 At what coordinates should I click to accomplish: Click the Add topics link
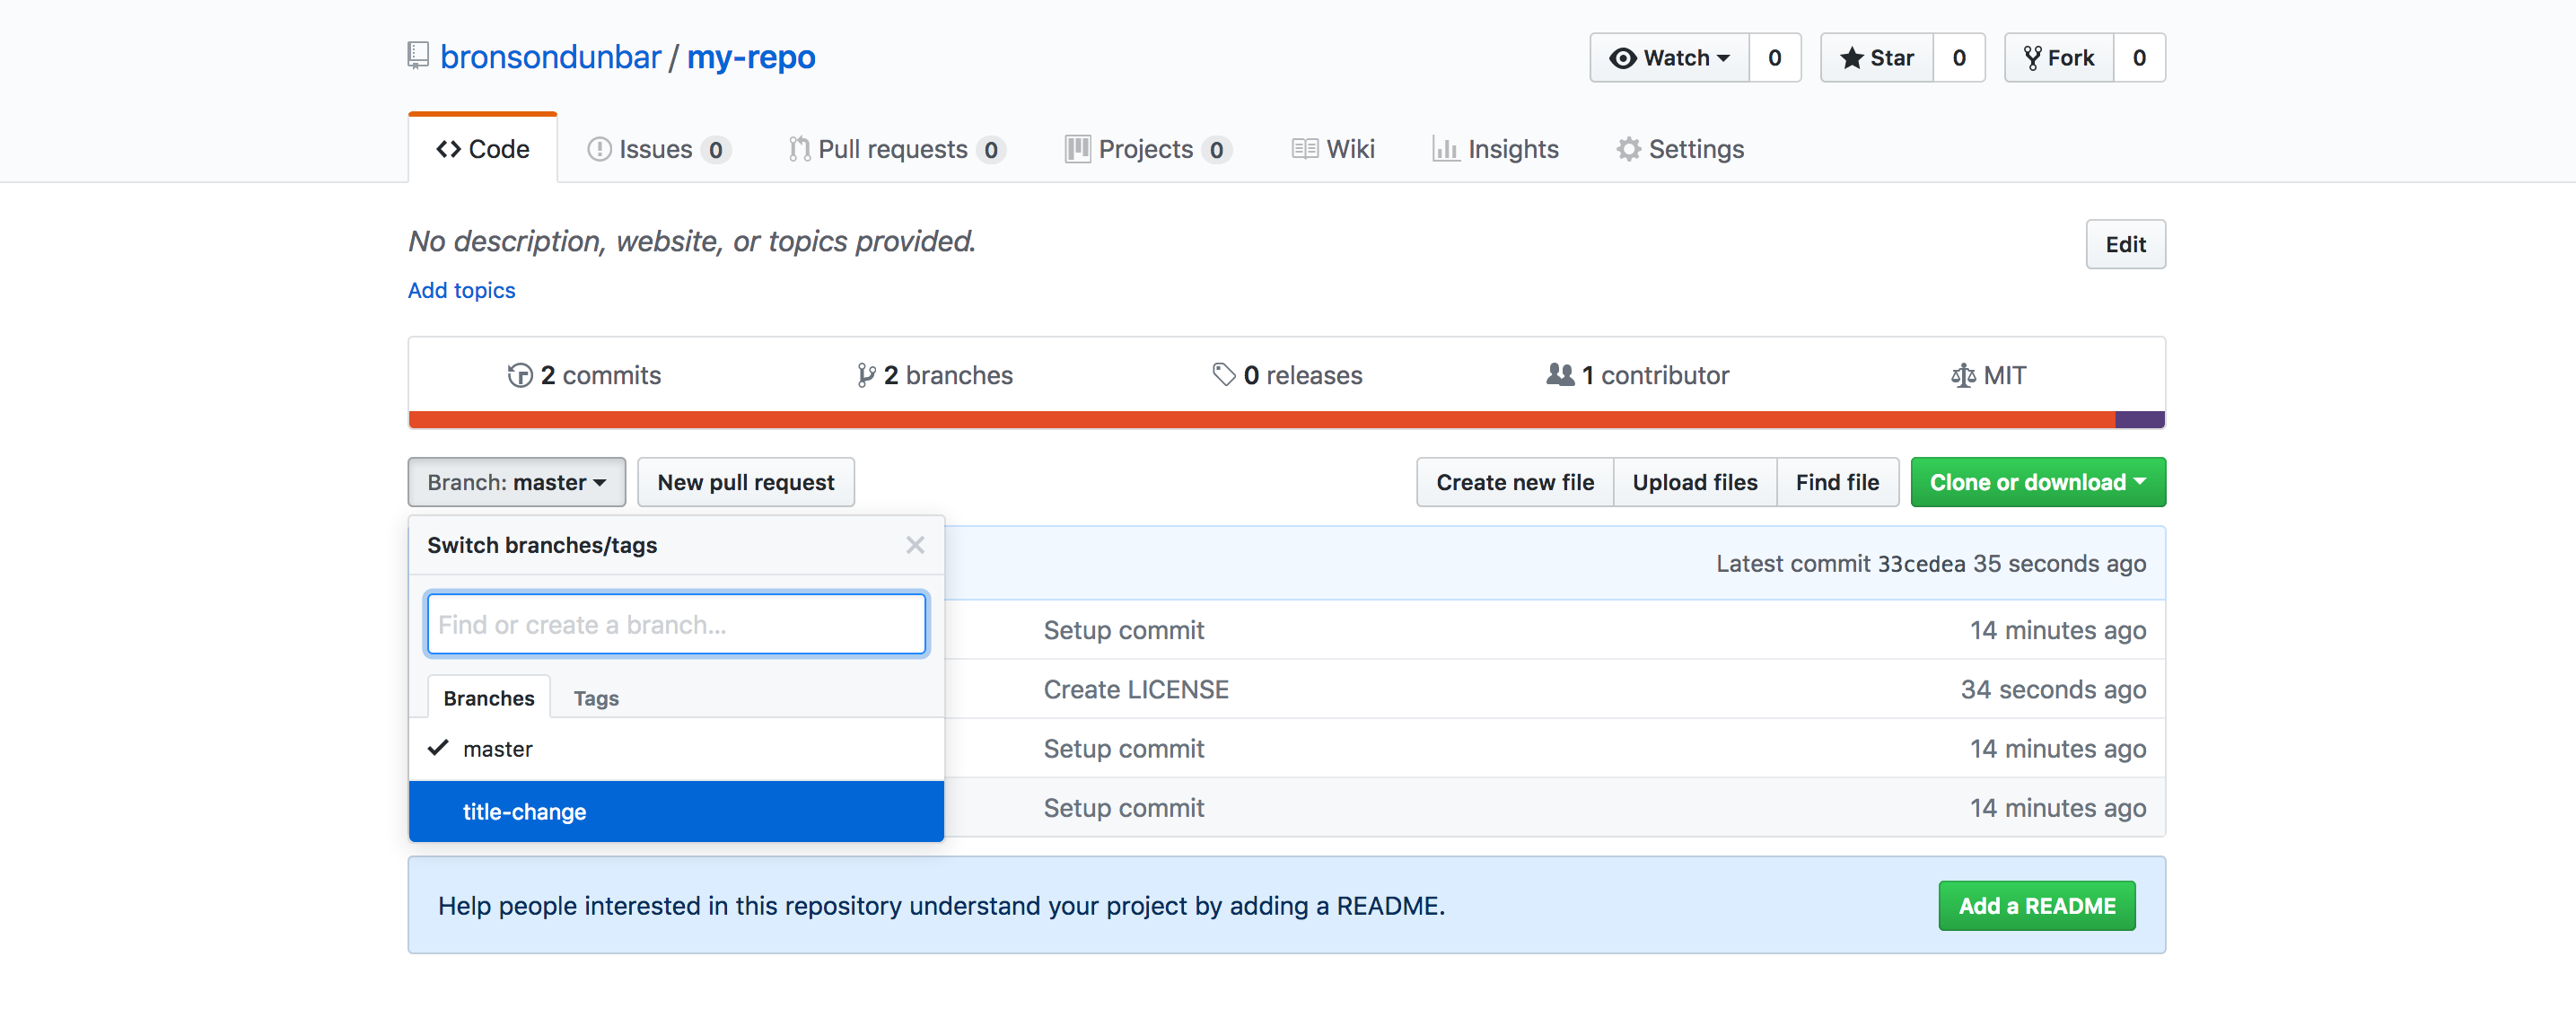[x=461, y=291]
